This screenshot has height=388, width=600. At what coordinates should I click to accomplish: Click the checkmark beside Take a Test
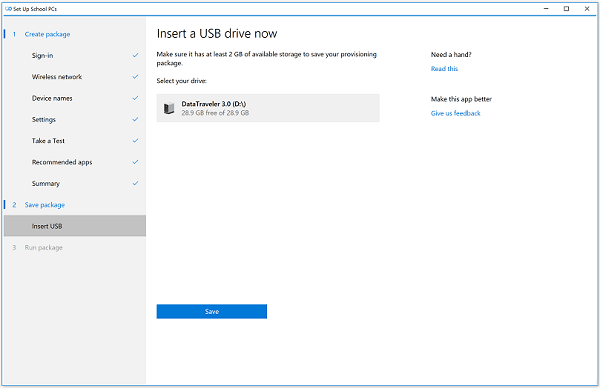coord(135,141)
